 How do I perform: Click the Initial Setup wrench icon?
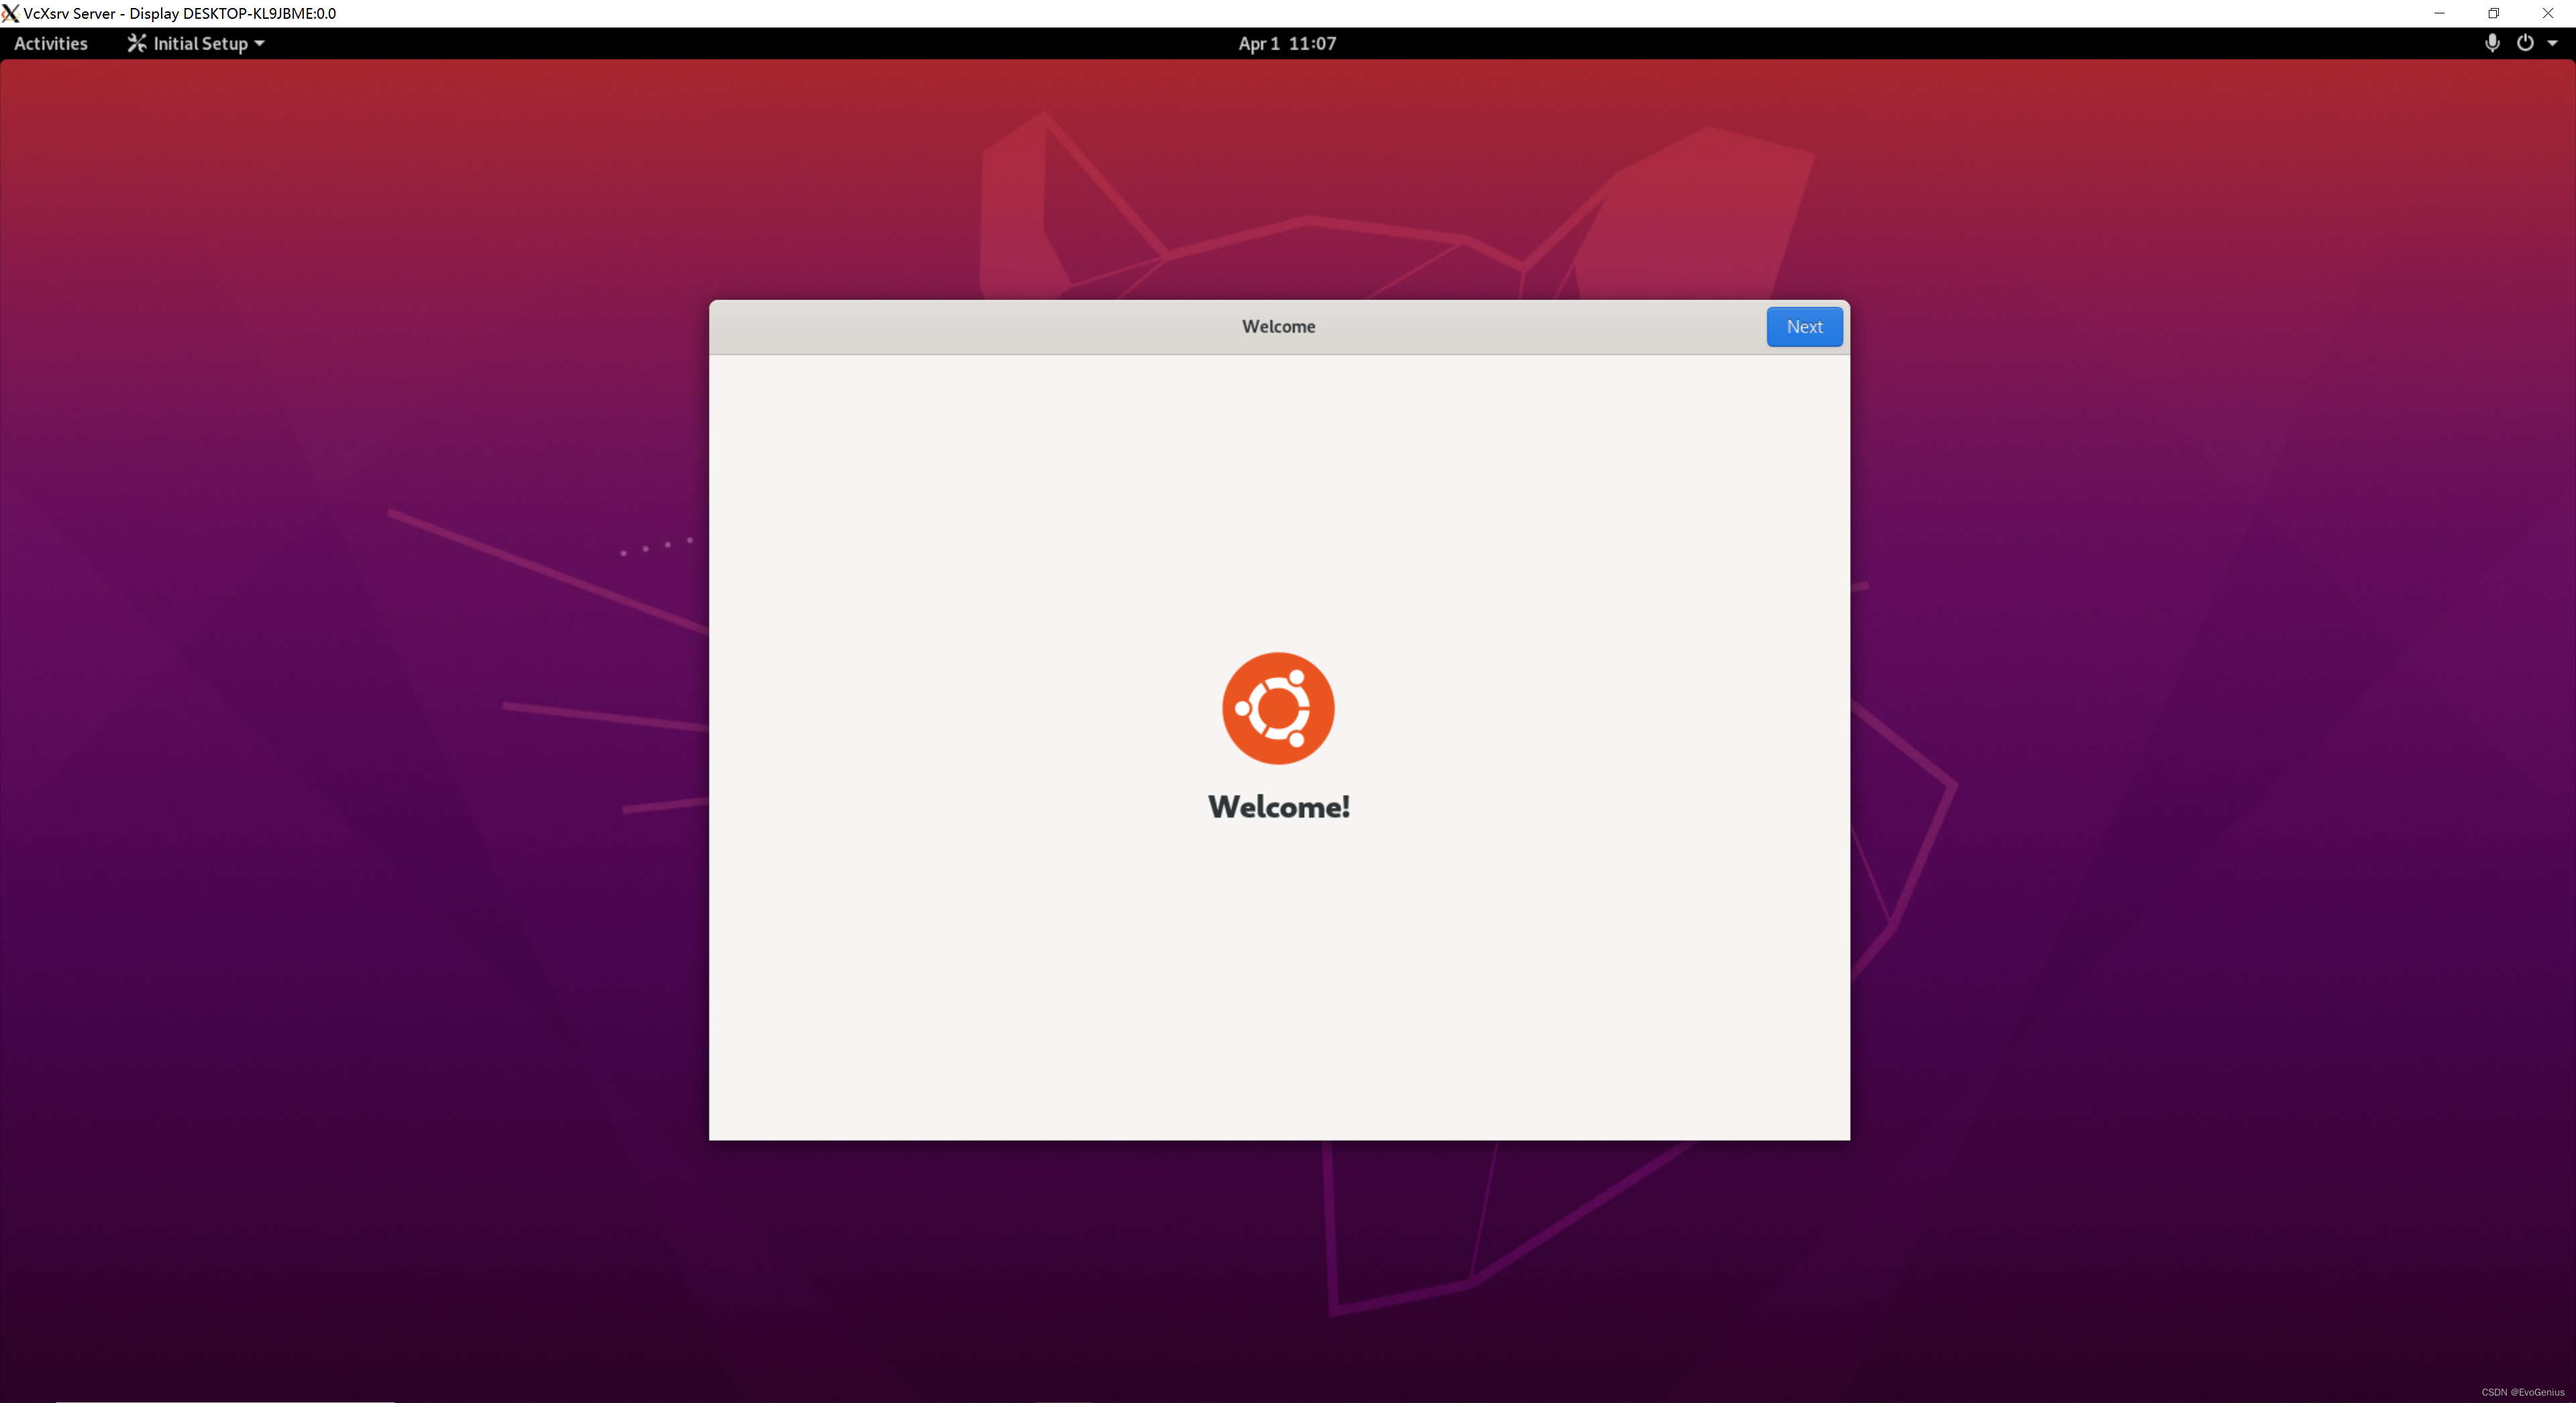137,43
